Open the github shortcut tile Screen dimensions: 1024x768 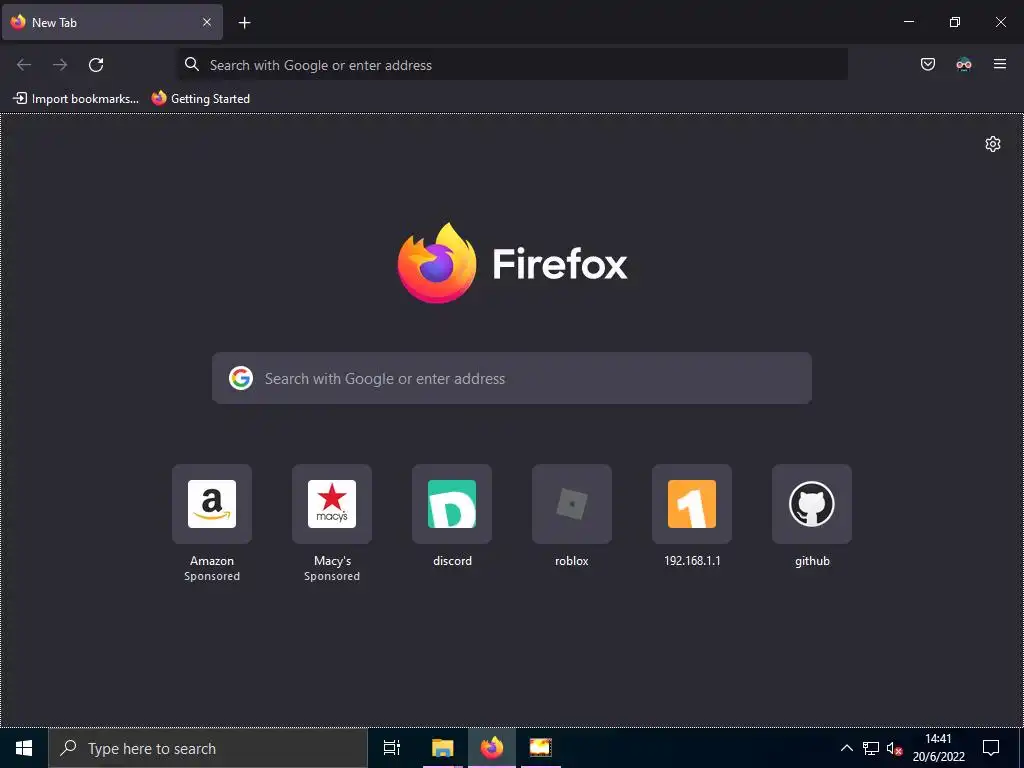pyautogui.click(x=812, y=504)
